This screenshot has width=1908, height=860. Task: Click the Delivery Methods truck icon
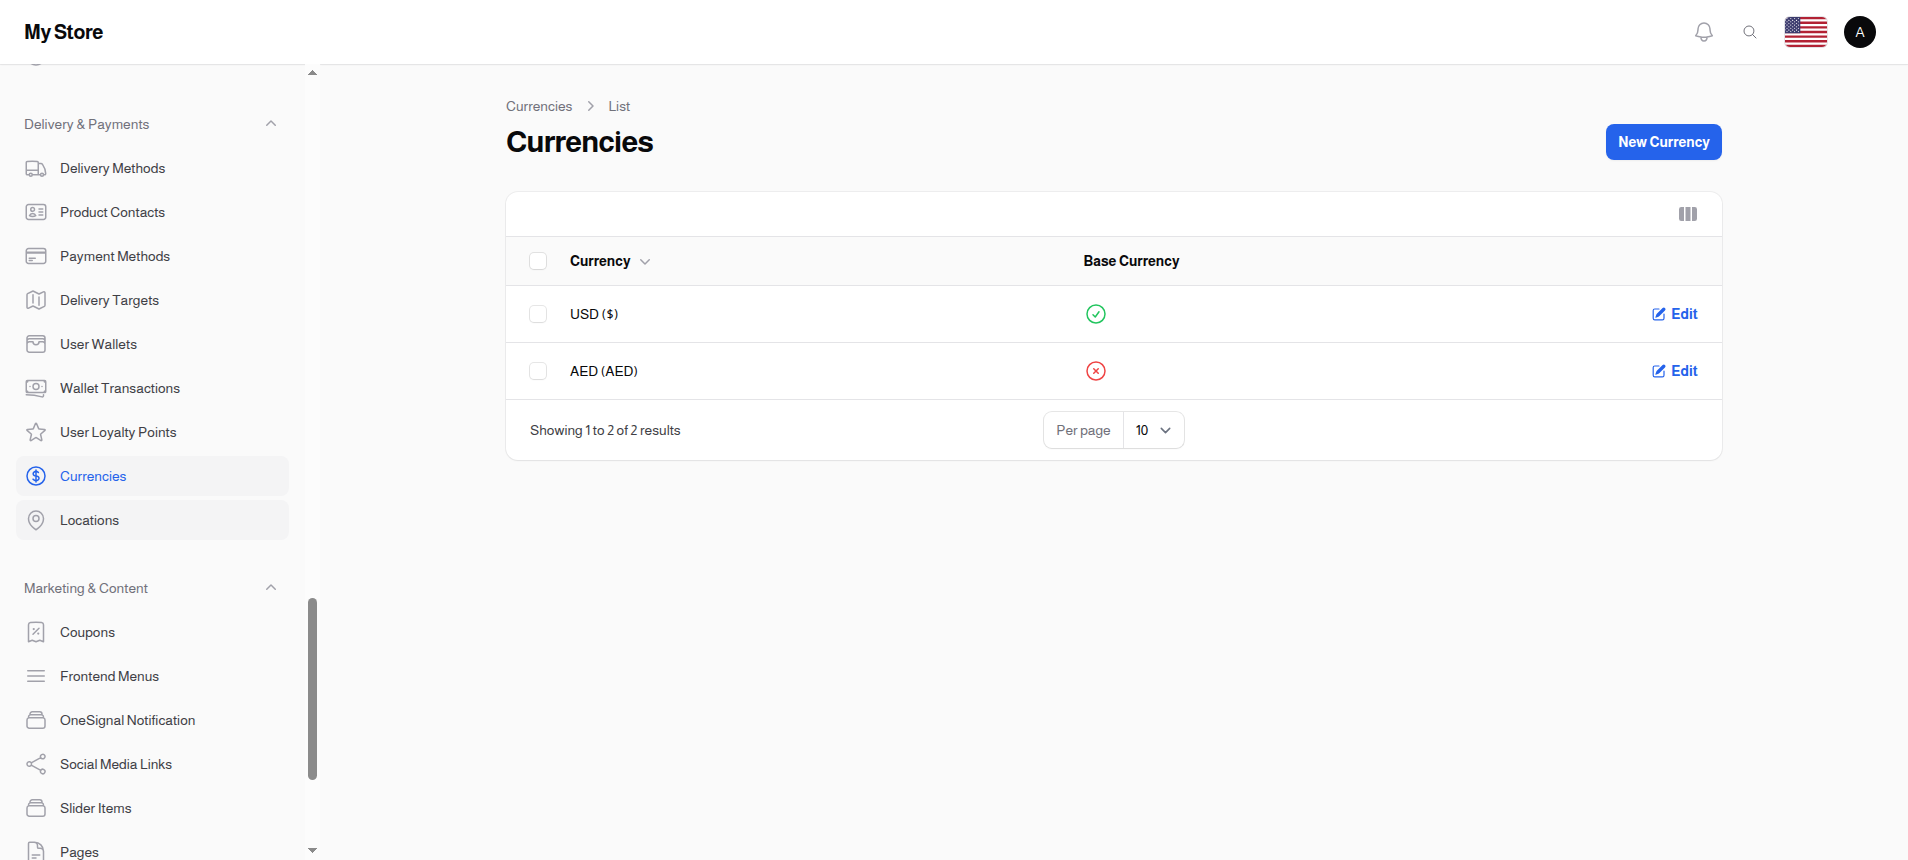(36, 168)
